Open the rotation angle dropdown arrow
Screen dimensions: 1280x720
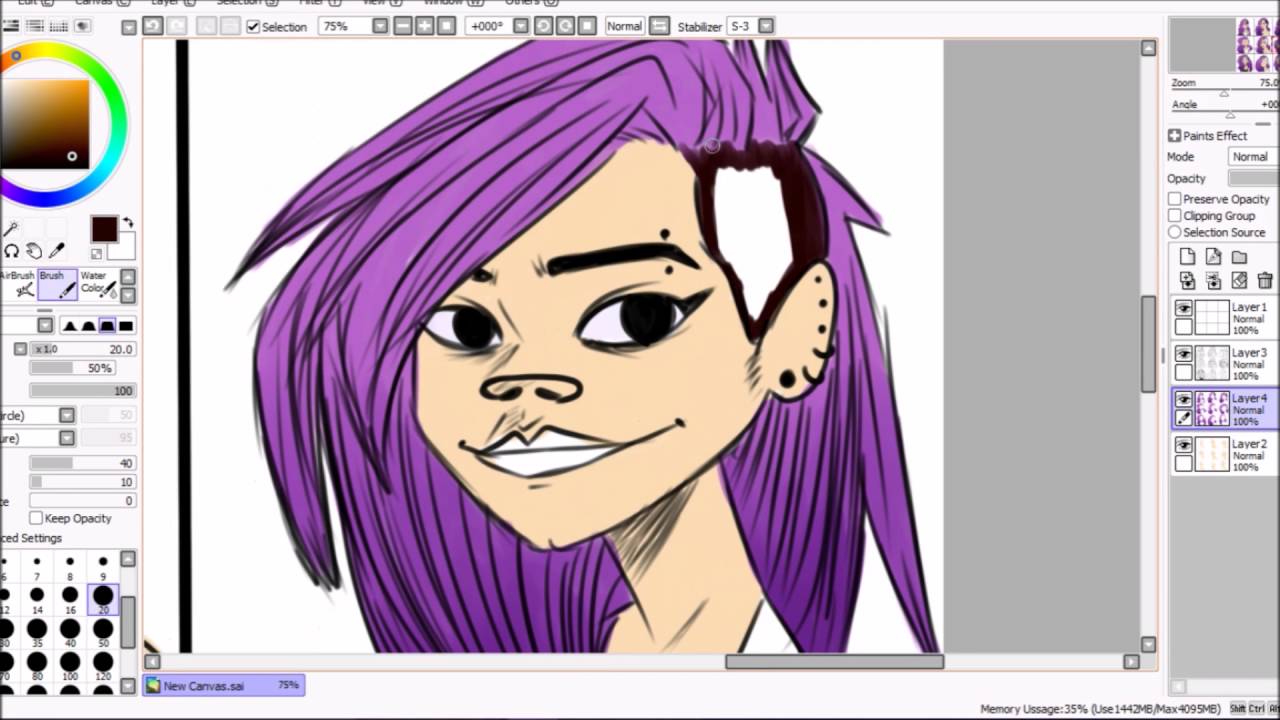pyautogui.click(x=520, y=26)
